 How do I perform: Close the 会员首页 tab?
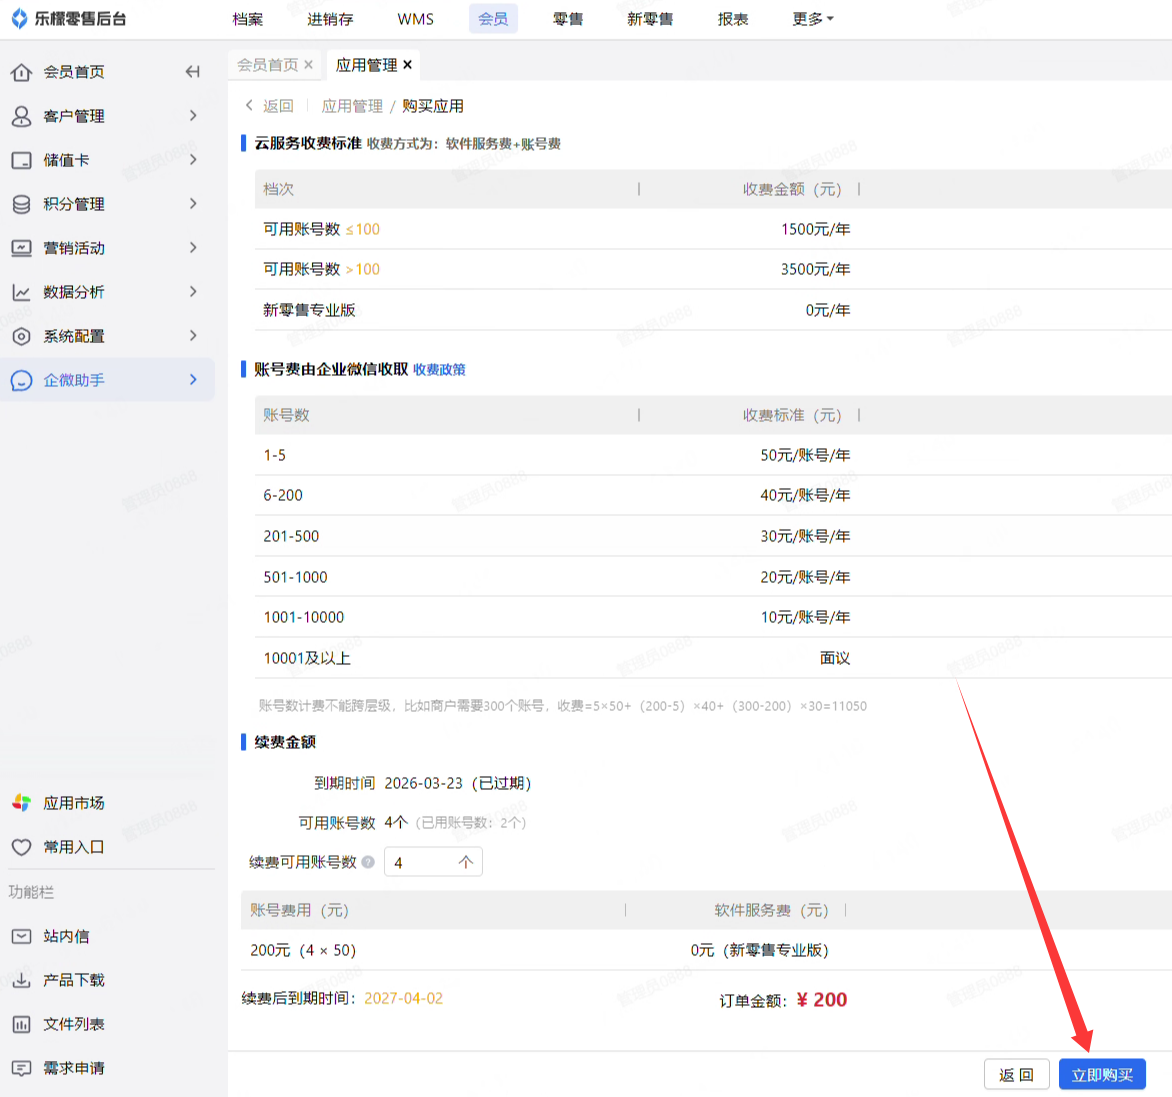click(x=309, y=65)
